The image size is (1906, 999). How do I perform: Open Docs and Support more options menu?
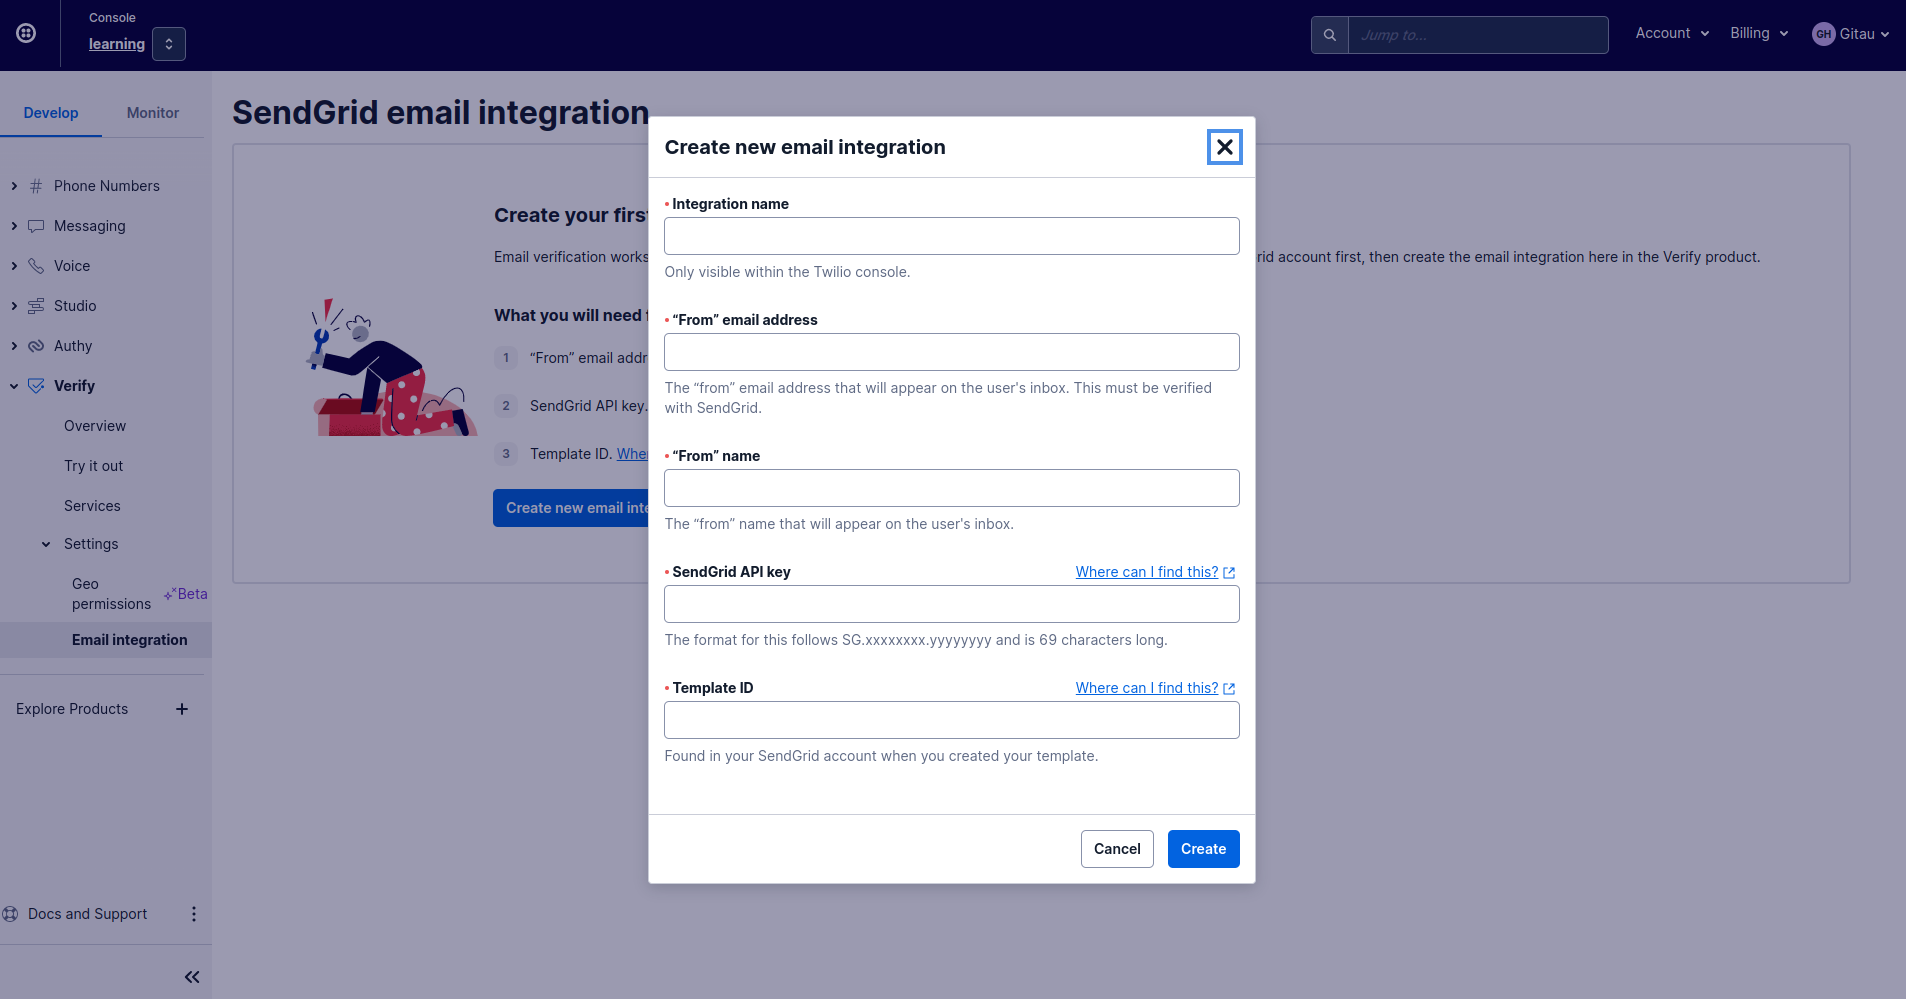click(x=194, y=914)
